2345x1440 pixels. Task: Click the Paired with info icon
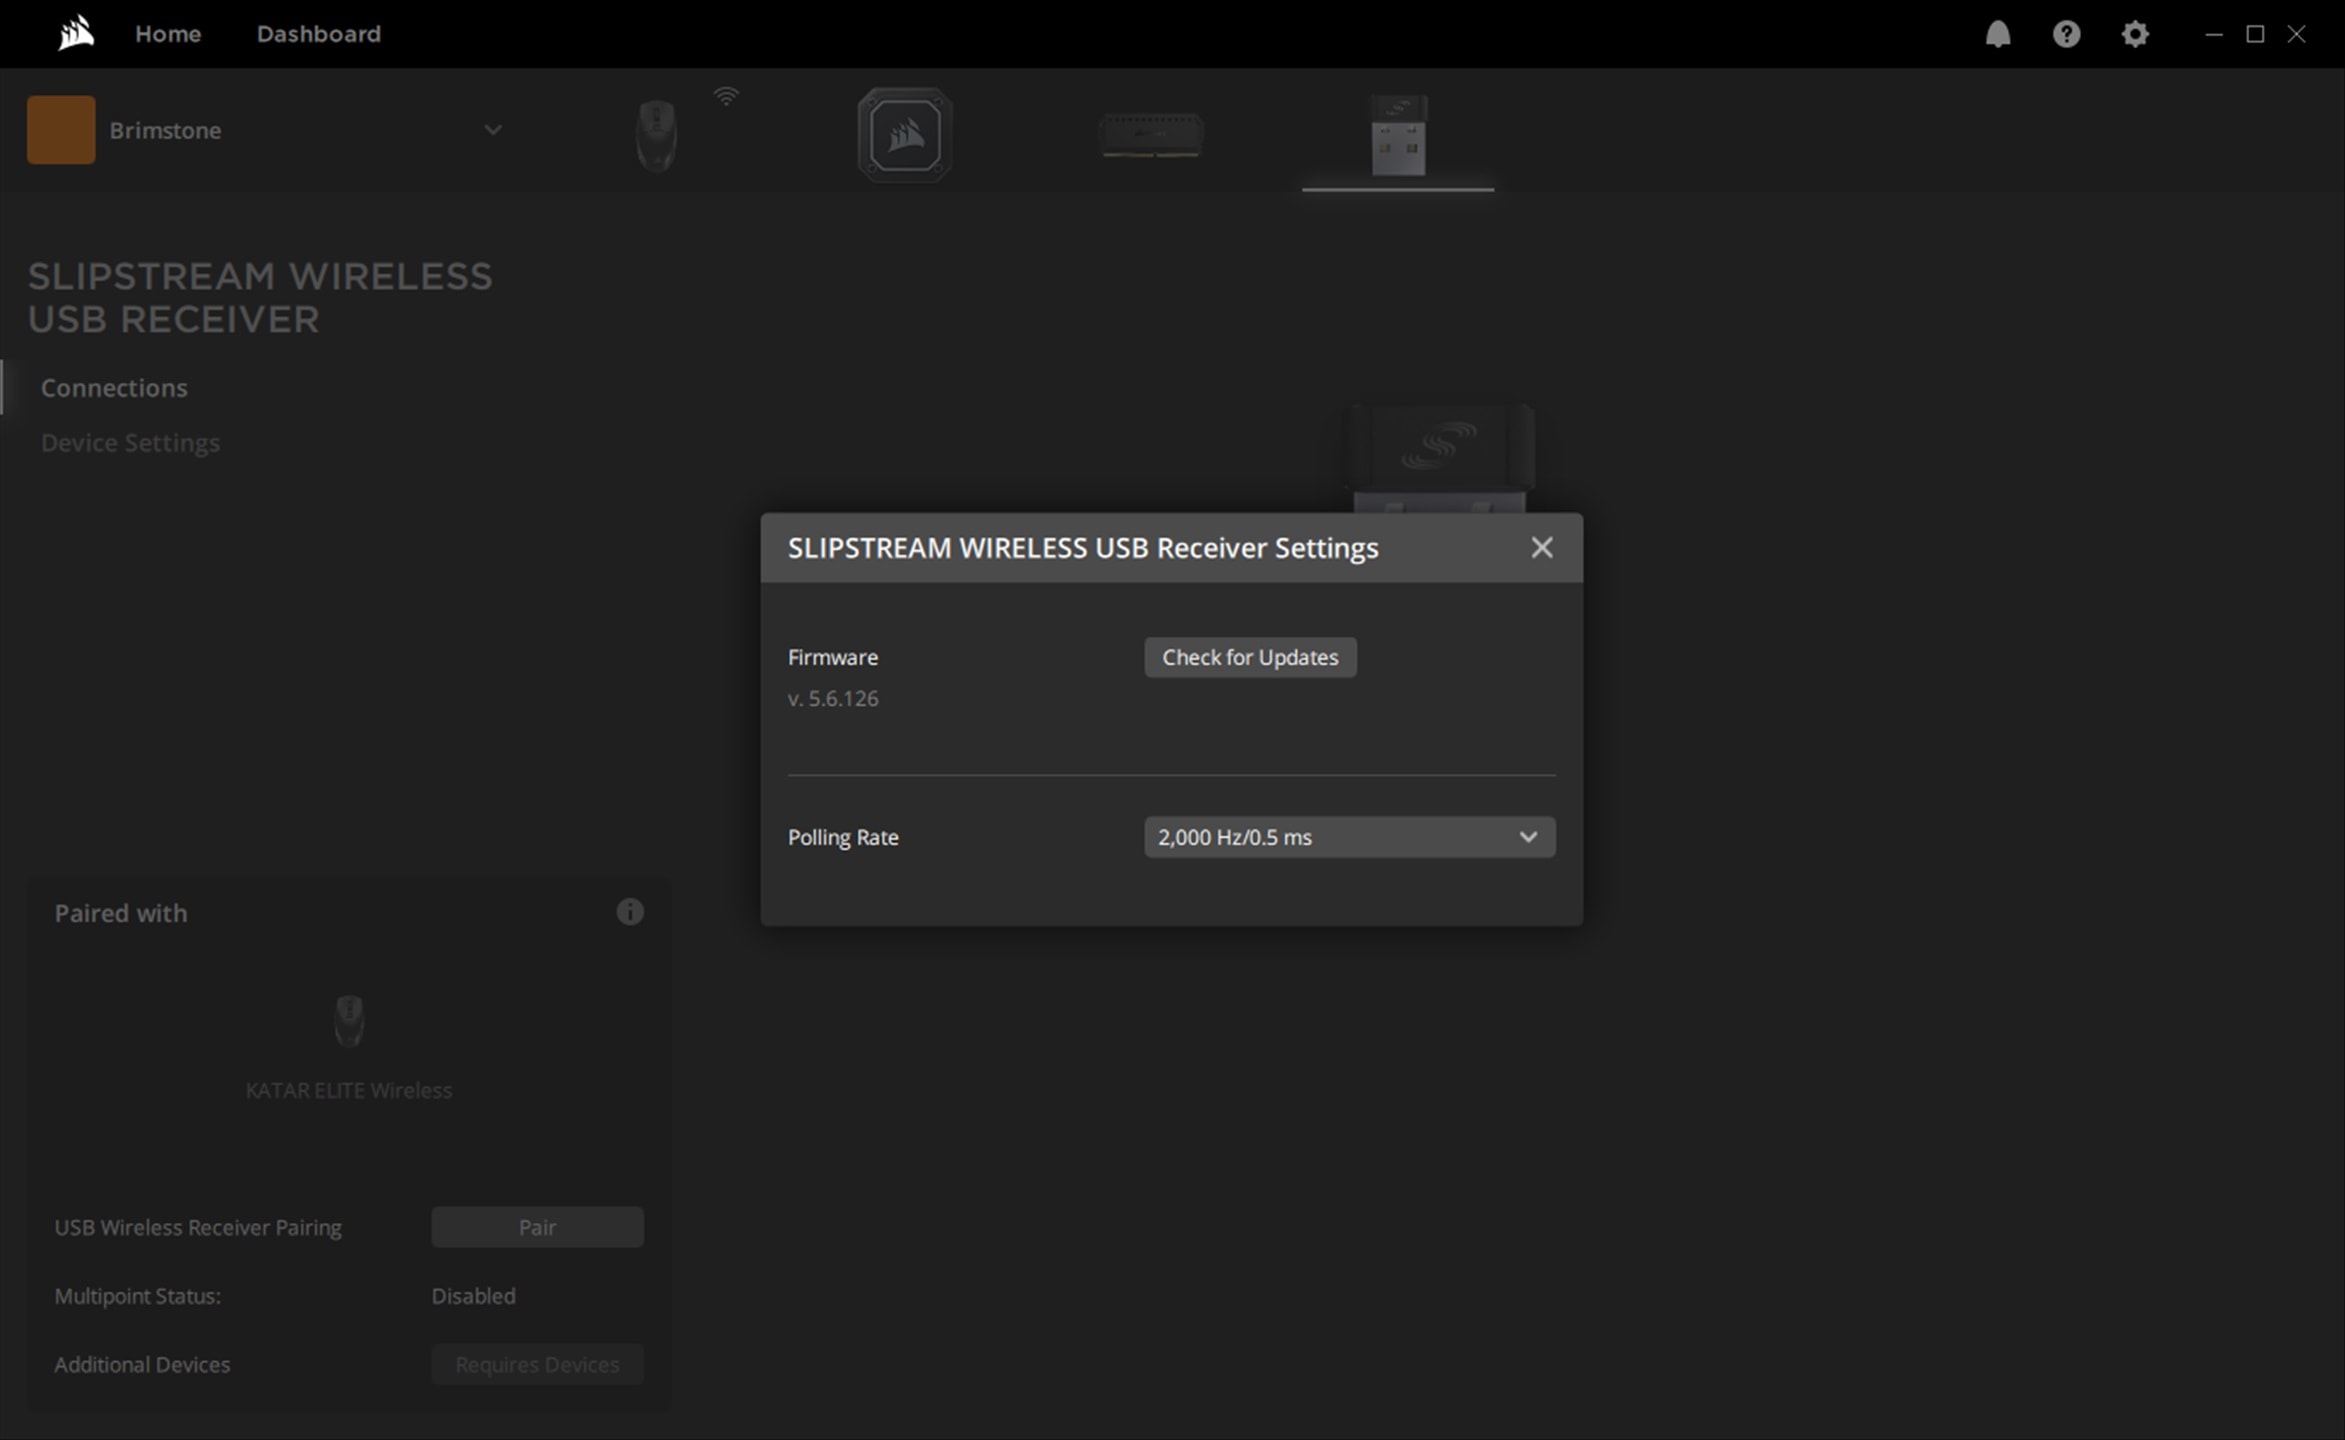pyautogui.click(x=629, y=912)
